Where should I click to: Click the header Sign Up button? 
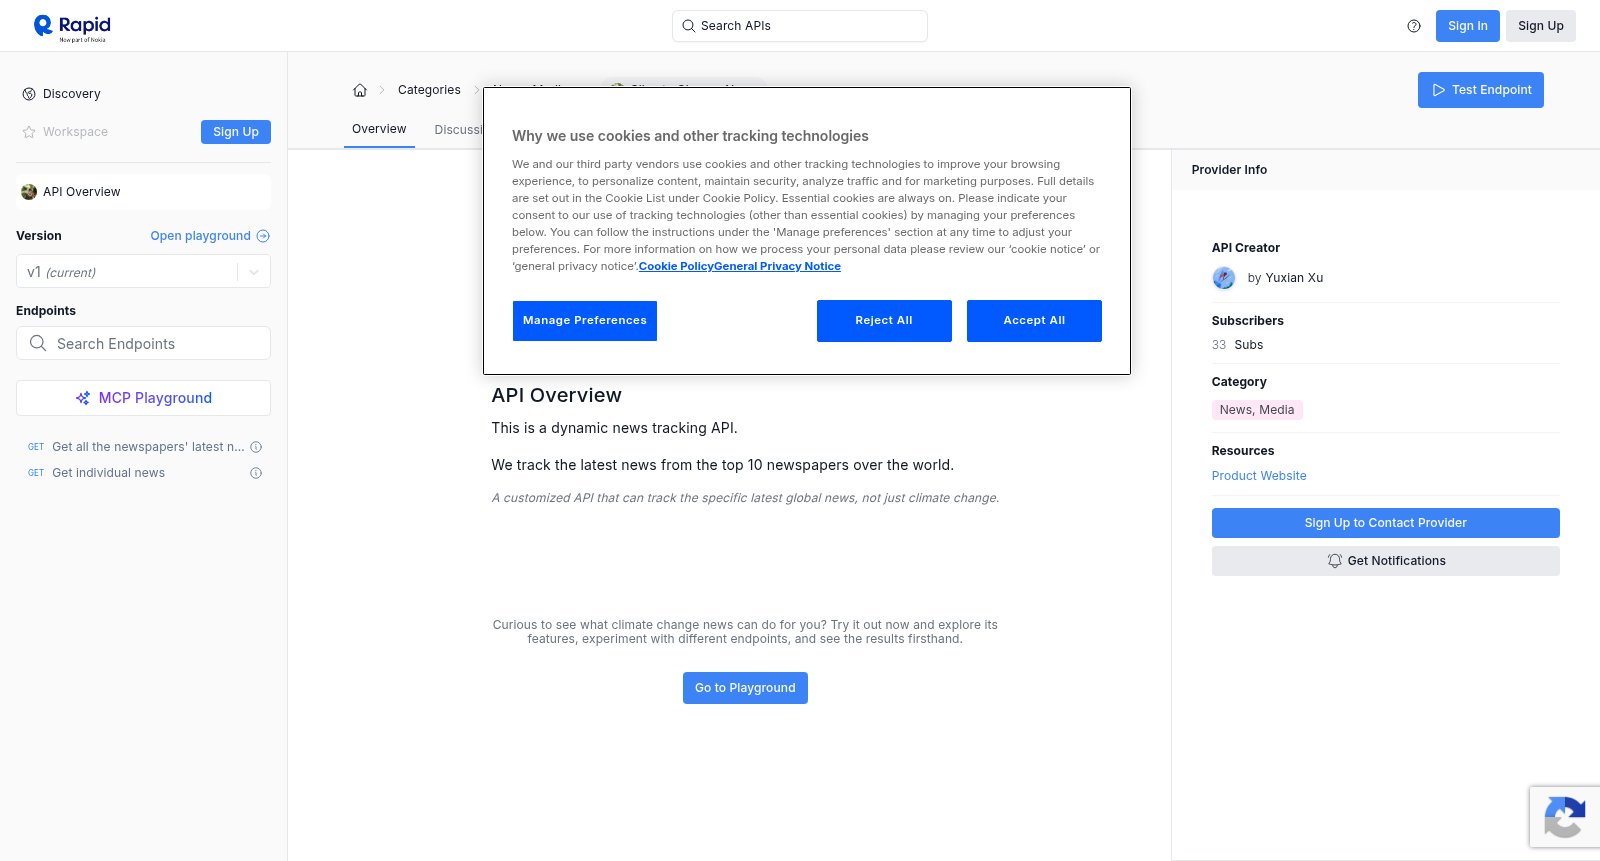point(1541,26)
